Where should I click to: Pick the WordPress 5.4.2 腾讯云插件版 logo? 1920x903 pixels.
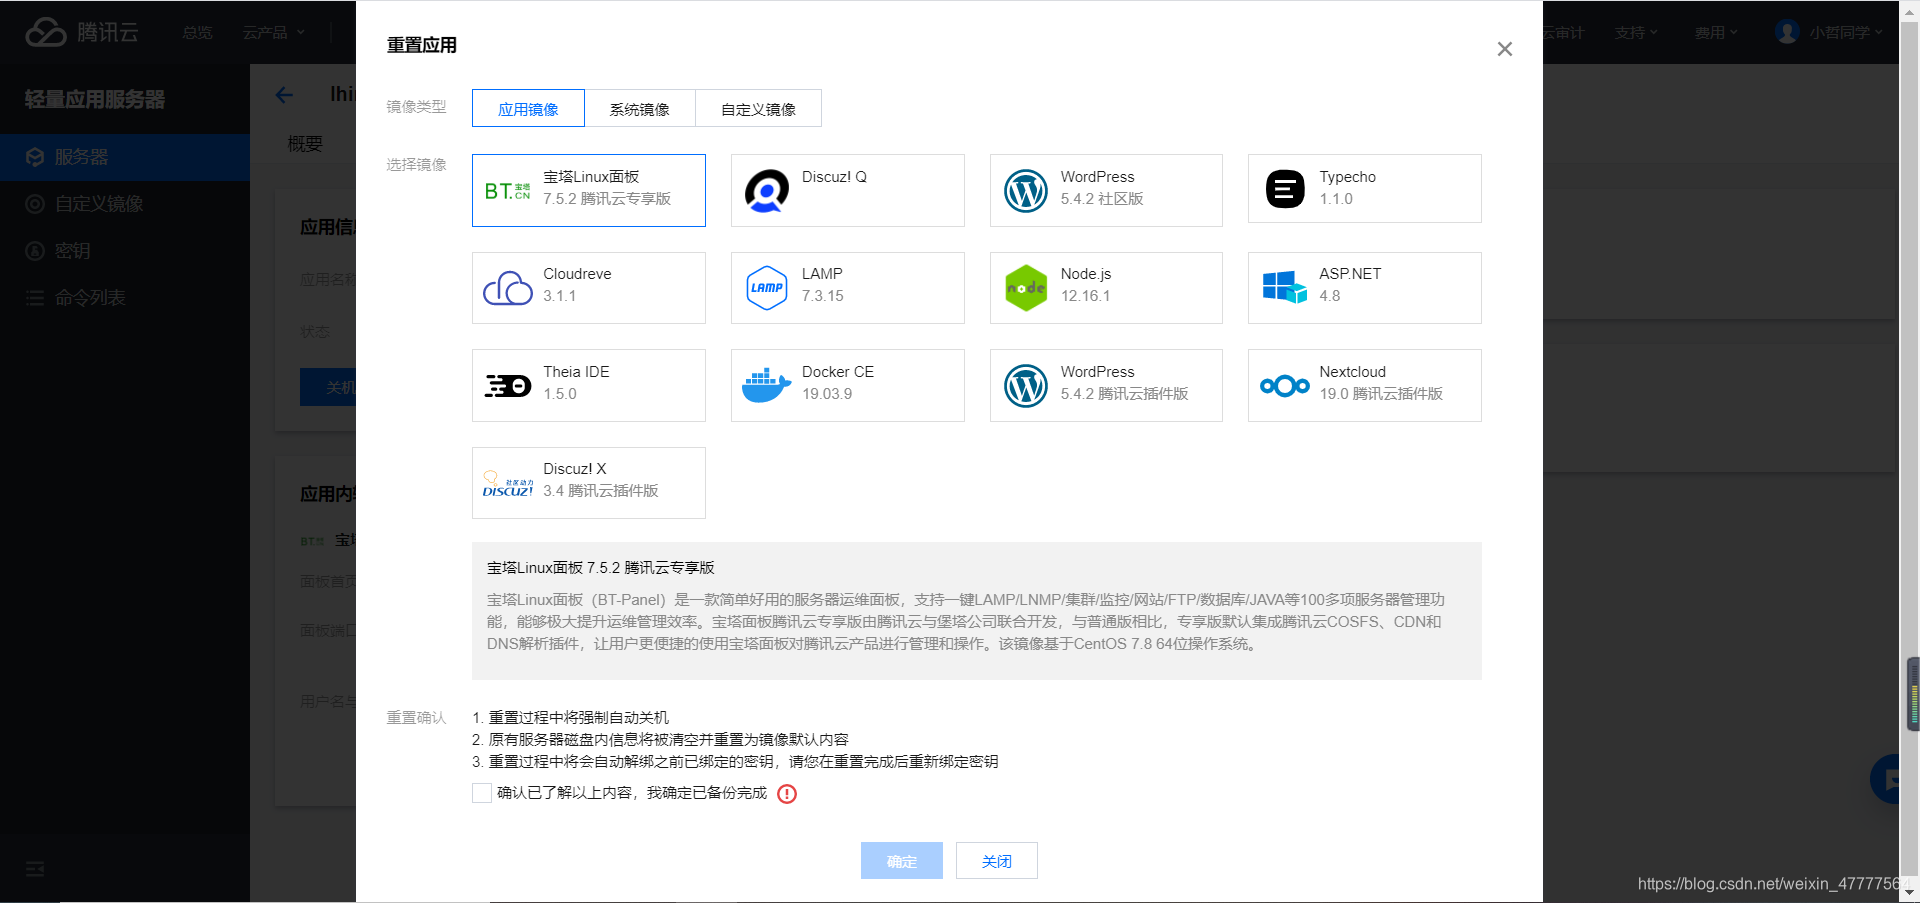(1026, 385)
